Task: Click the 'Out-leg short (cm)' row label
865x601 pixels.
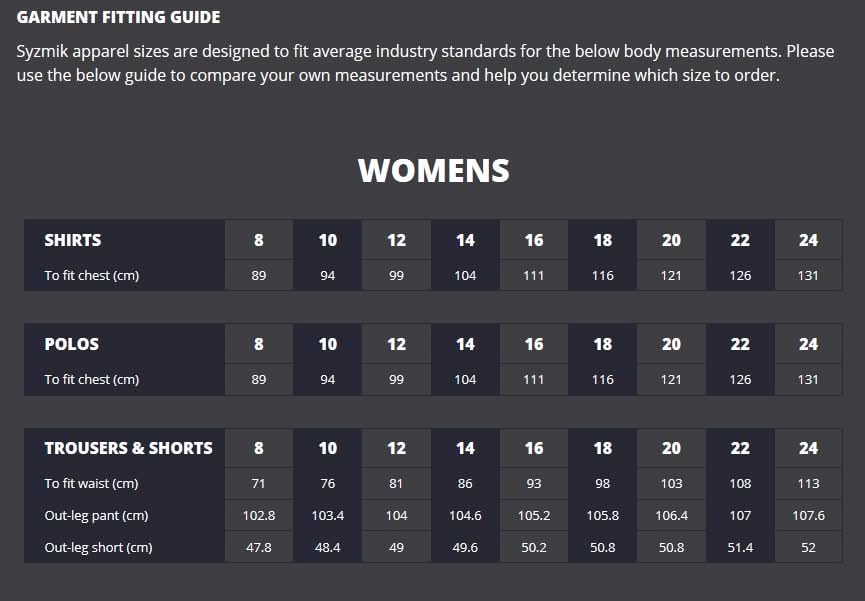Action: point(98,548)
